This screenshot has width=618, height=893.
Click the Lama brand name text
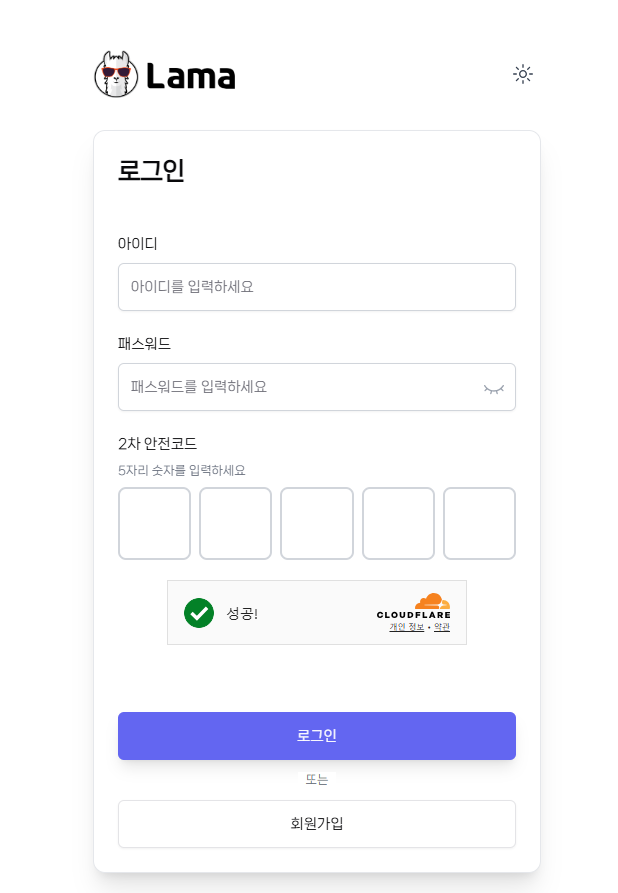click(190, 76)
